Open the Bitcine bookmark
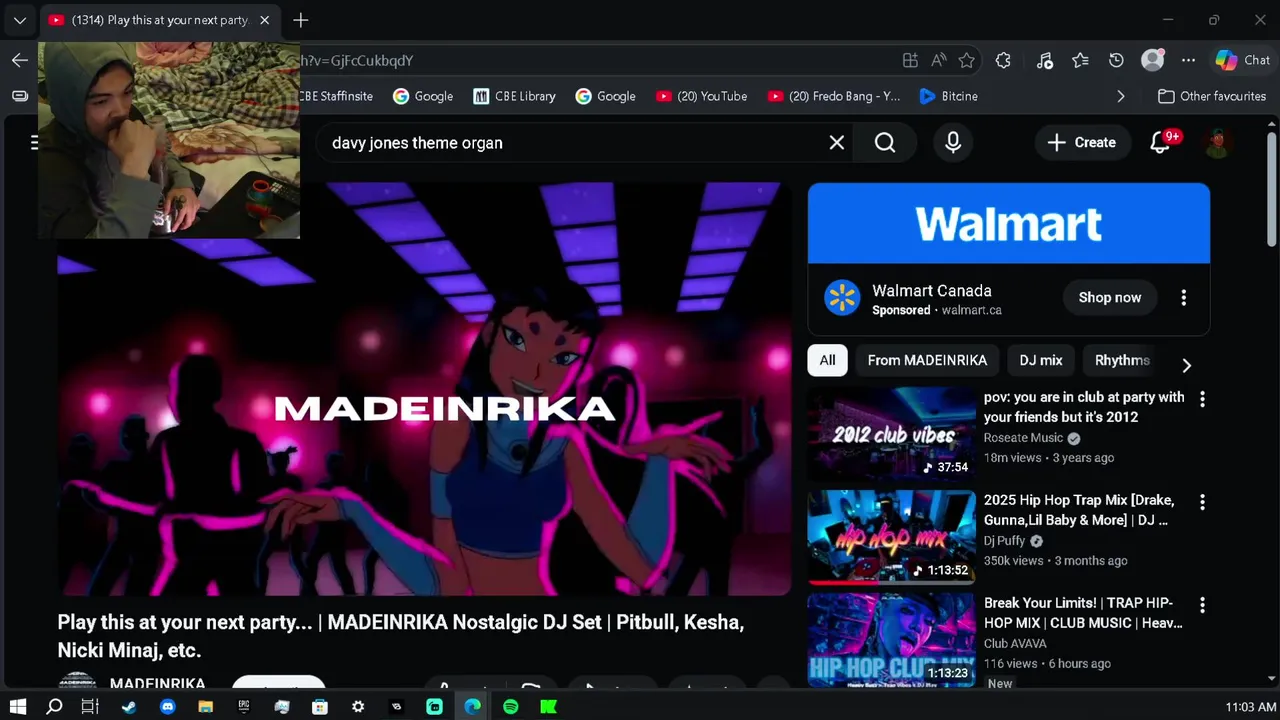The height and width of the screenshot is (720, 1280). tap(948, 96)
